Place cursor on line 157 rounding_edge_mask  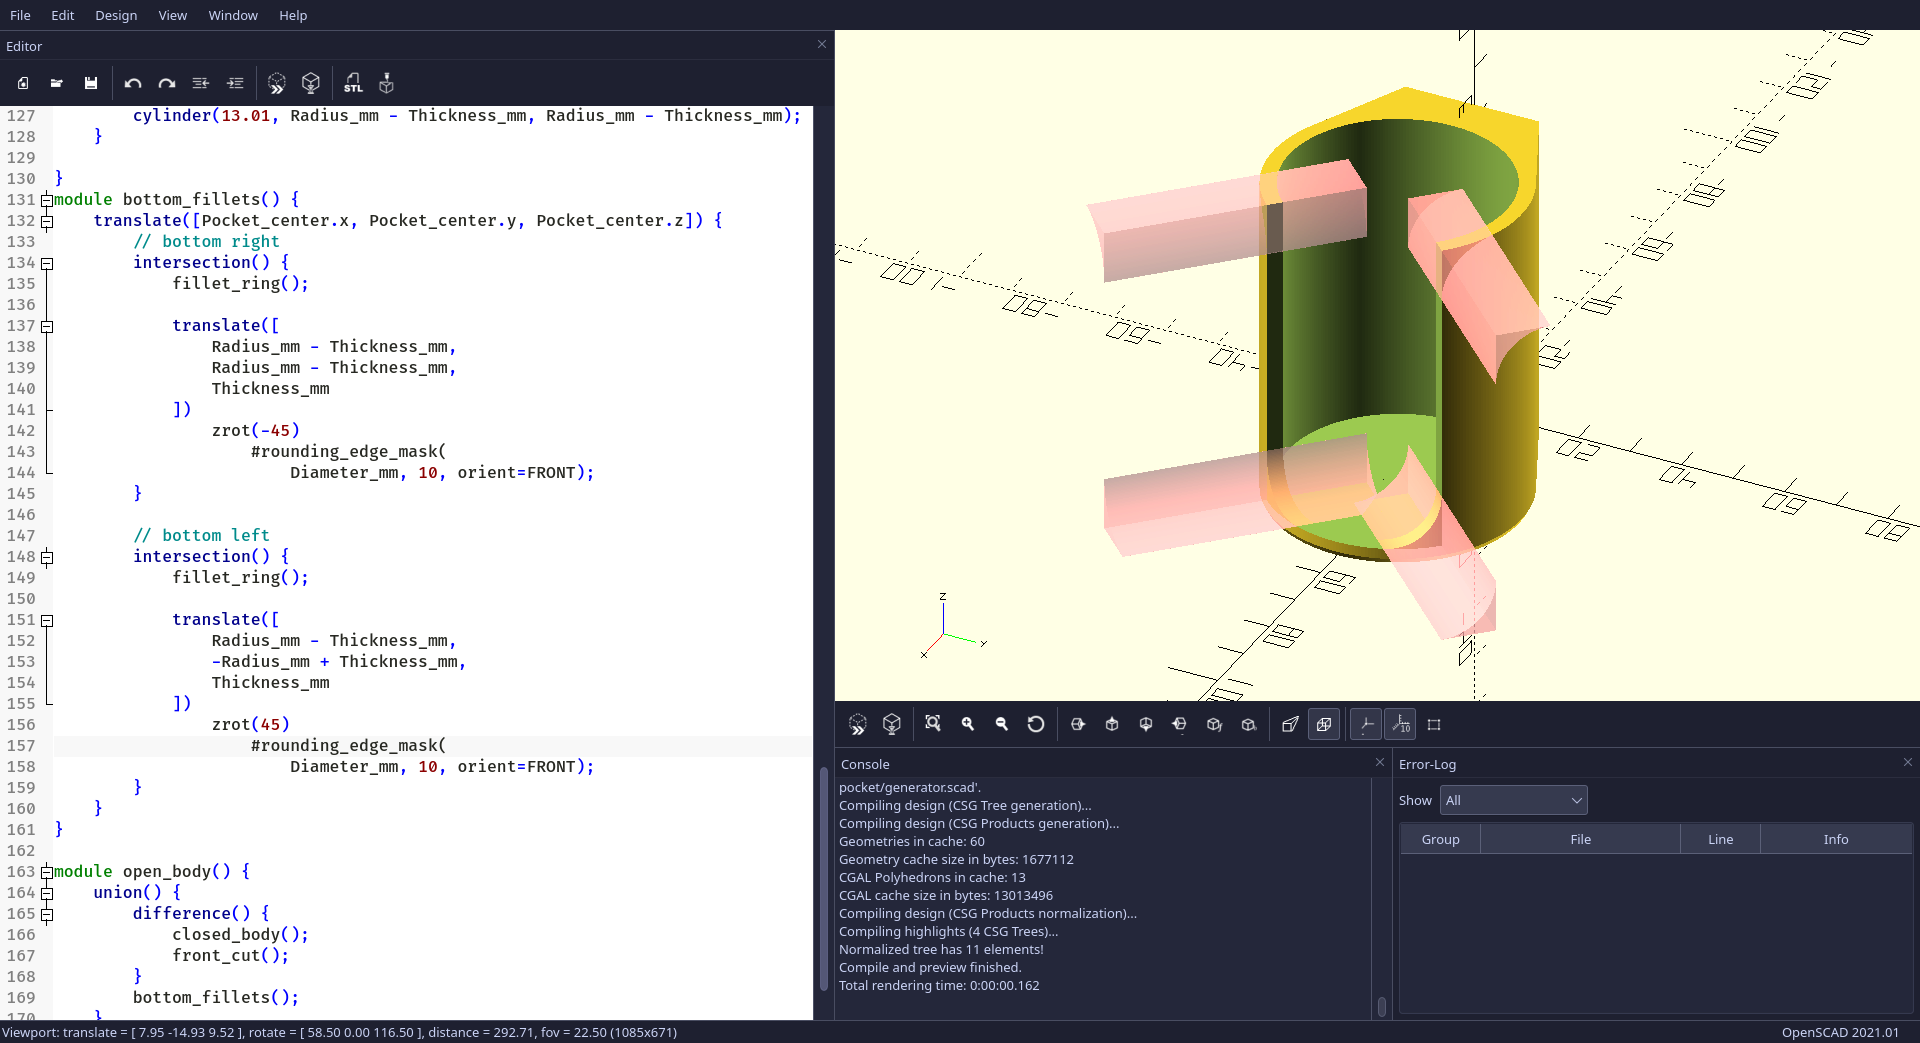(348, 746)
